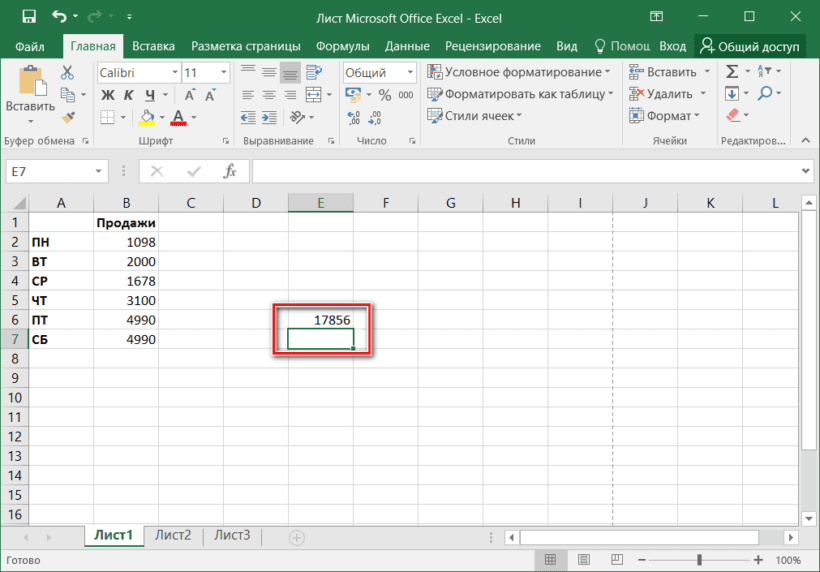Toggle italic (К) formatting
Viewport: 820px width, 572px height.
[x=128, y=95]
